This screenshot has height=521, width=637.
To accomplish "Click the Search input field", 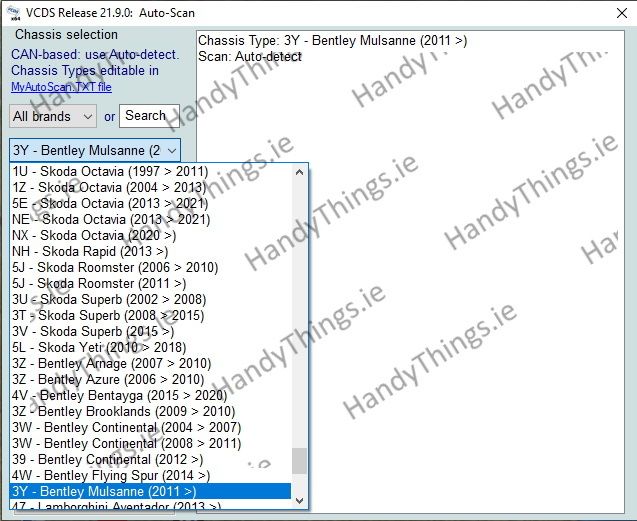I will click(150, 116).
